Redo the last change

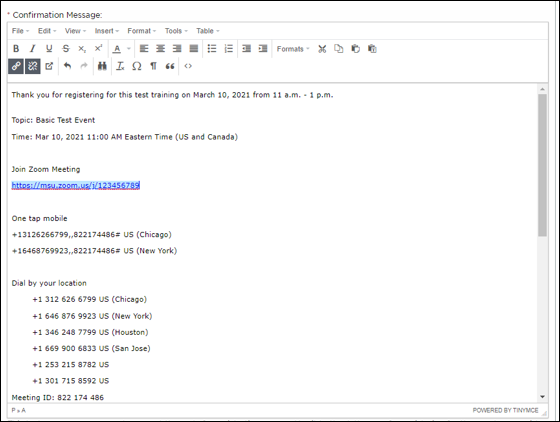click(x=84, y=66)
